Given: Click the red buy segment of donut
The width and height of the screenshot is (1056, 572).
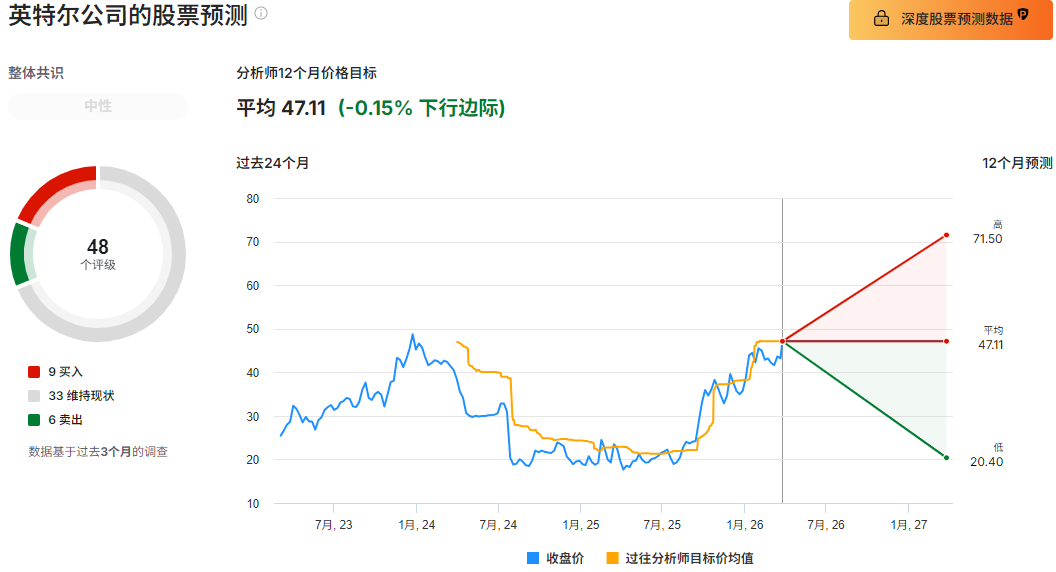Looking at the screenshot, I should [x=54, y=189].
